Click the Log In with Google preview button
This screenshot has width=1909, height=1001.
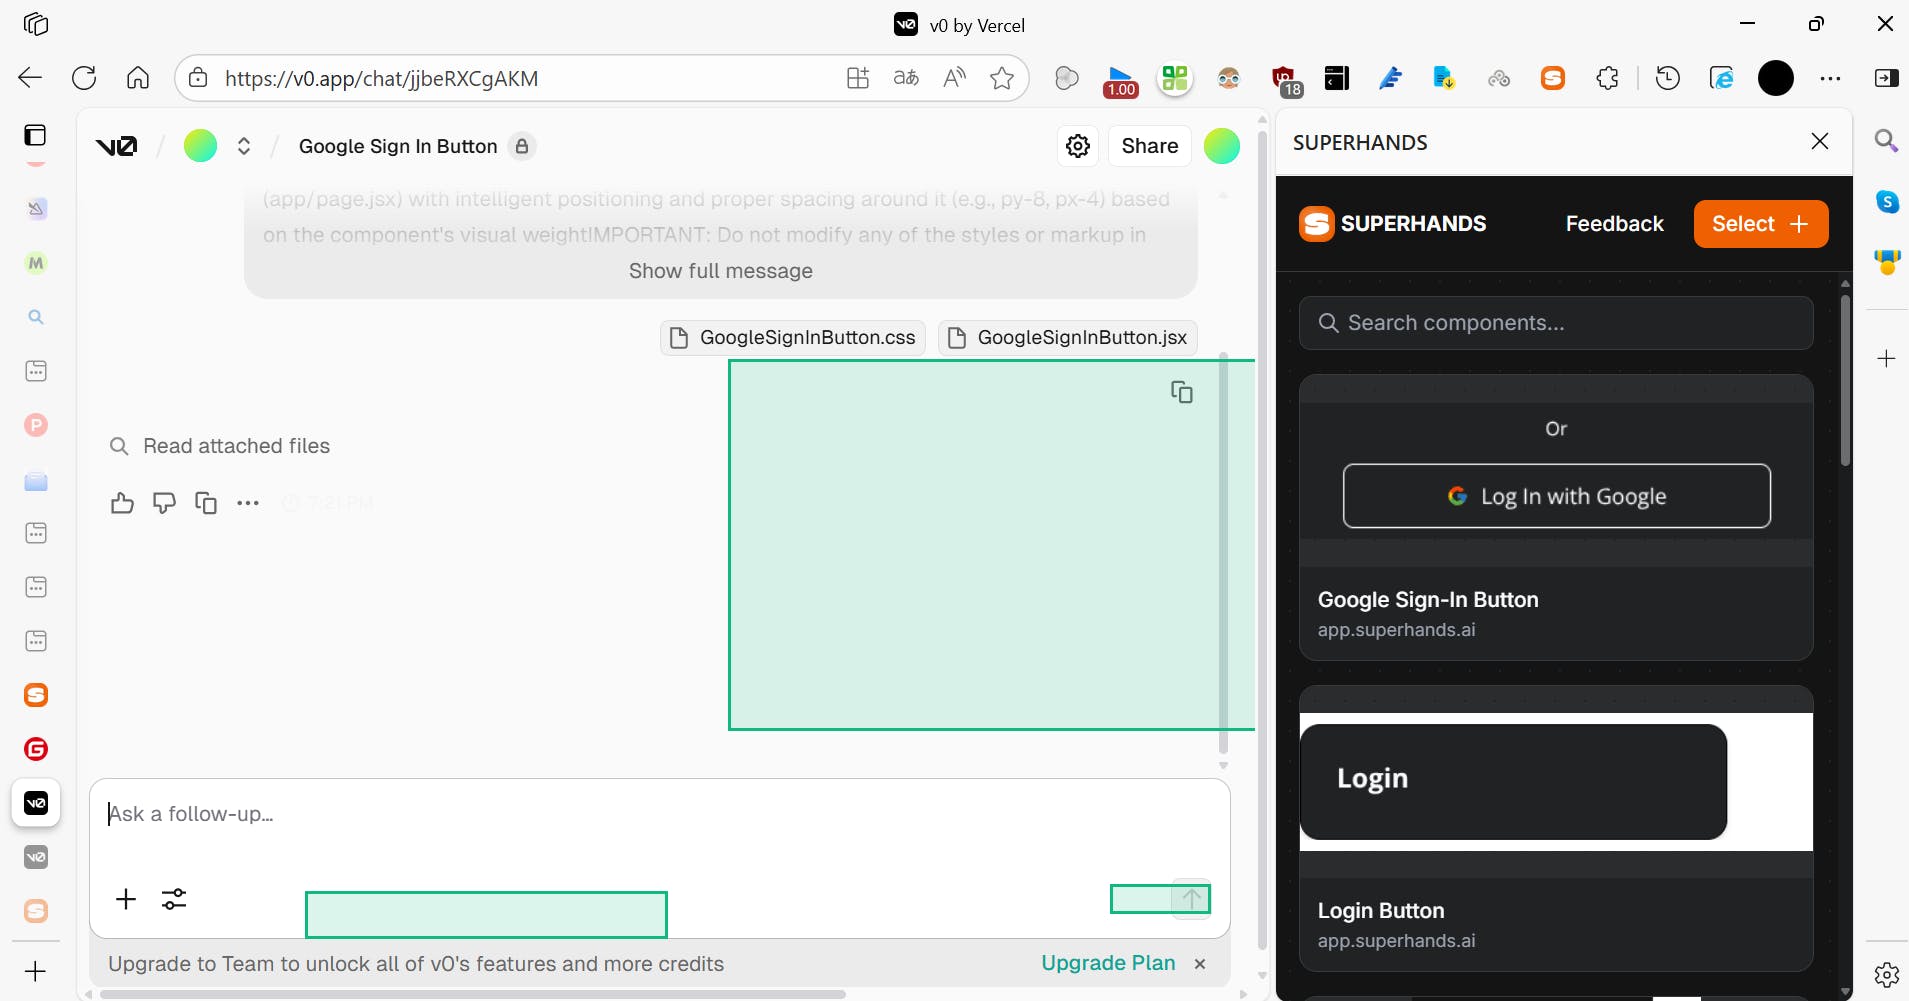click(x=1556, y=496)
